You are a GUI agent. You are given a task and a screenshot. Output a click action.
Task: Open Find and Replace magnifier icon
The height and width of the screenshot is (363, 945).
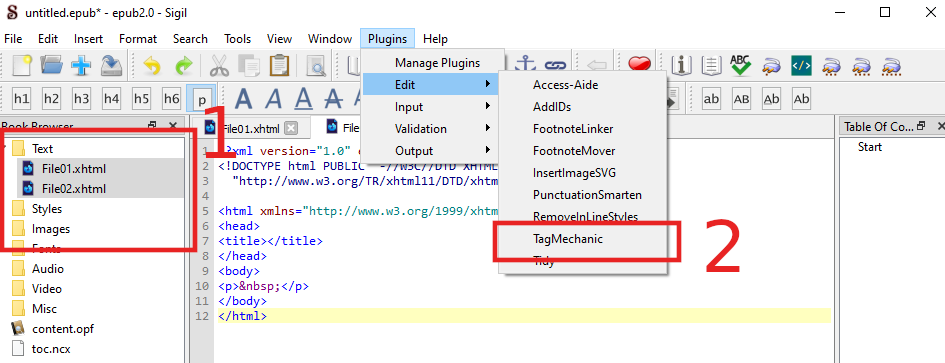pyautogui.click(x=315, y=65)
